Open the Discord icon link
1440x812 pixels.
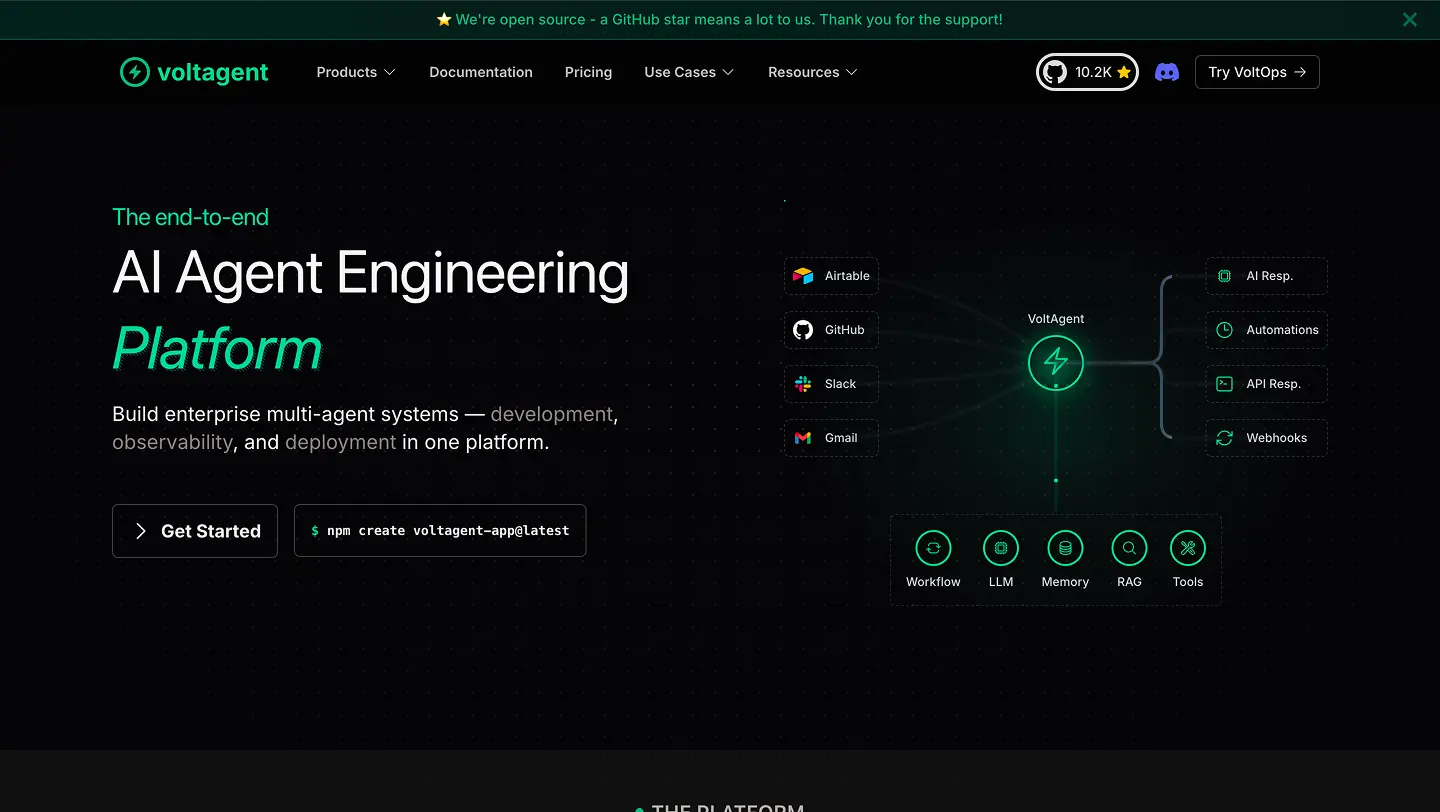(1167, 72)
